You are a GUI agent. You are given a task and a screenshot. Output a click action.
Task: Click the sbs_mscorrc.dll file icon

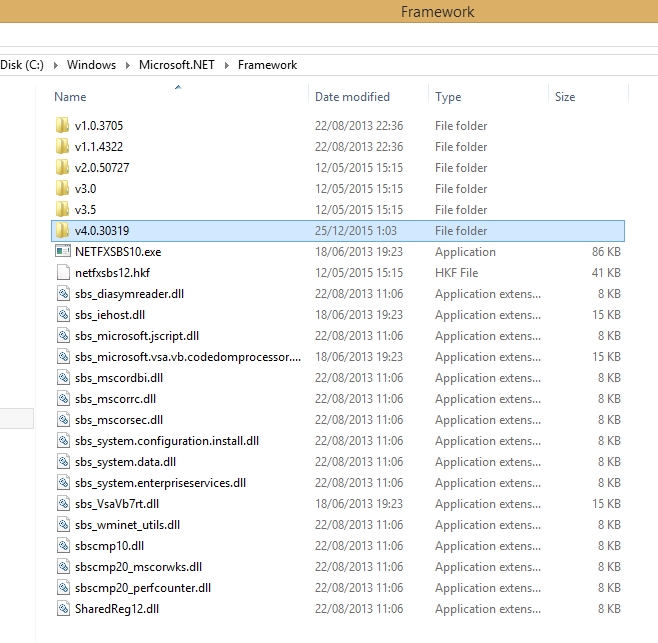pos(63,398)
